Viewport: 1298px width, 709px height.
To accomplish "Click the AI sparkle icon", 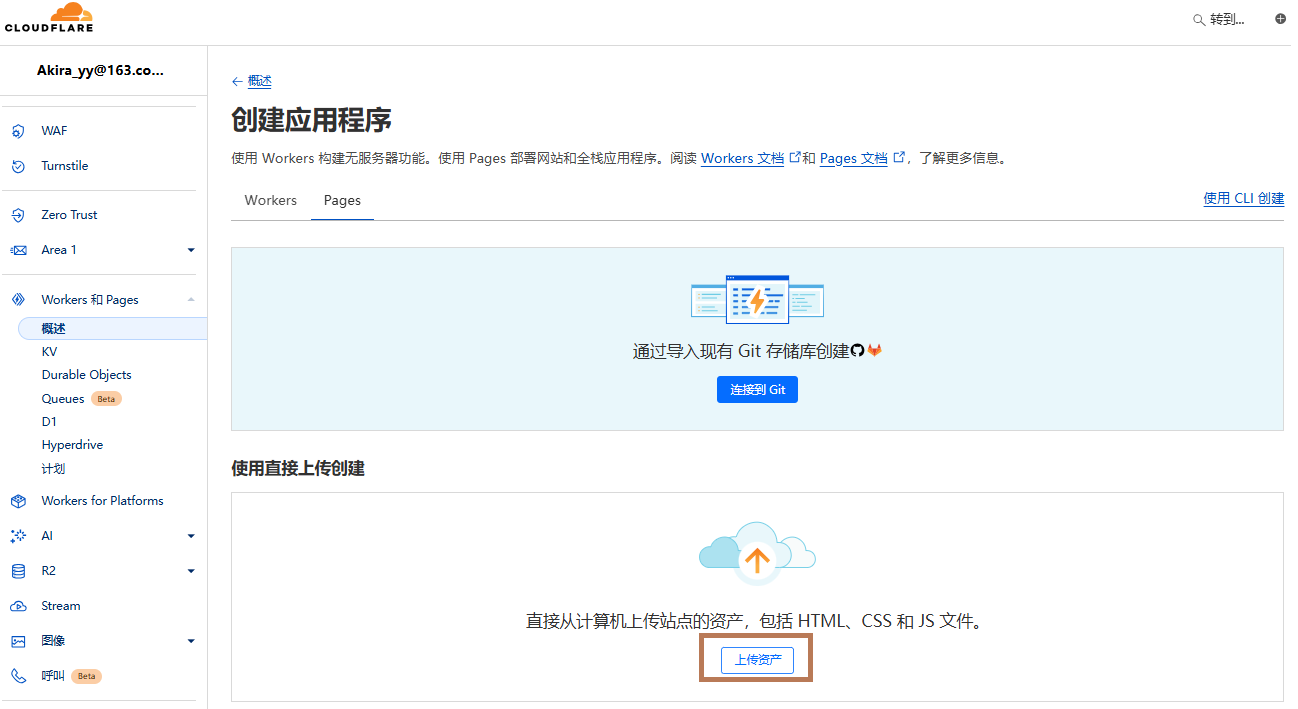I will [x=18, y=536].
